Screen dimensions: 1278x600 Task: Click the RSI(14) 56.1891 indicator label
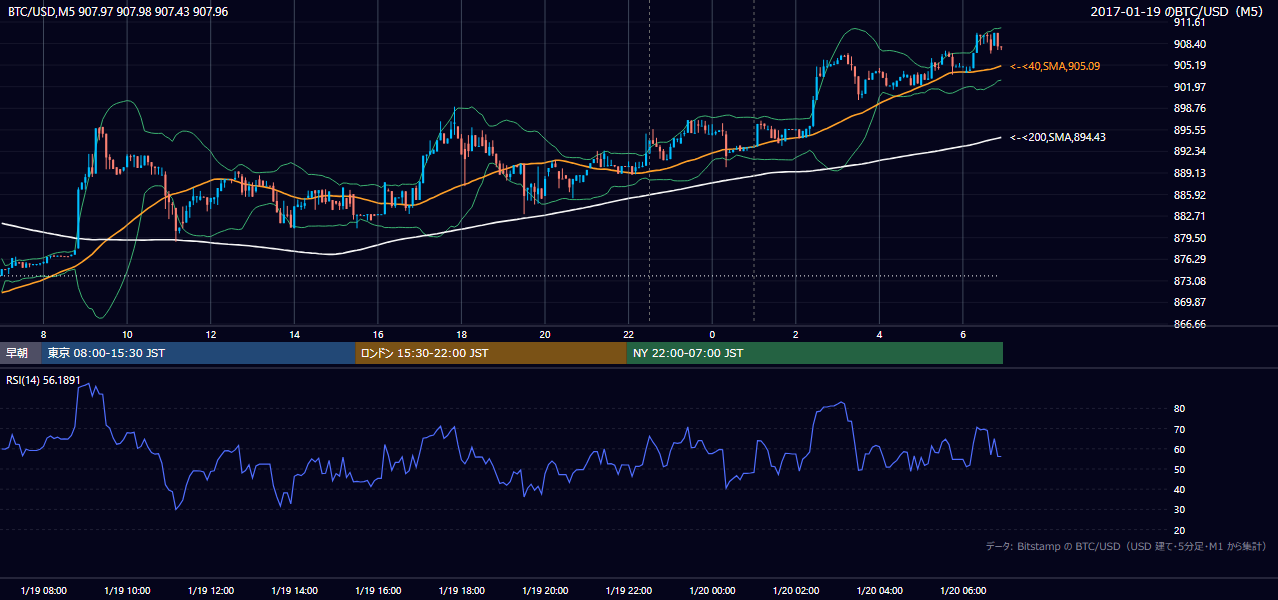tap(43, 379)
